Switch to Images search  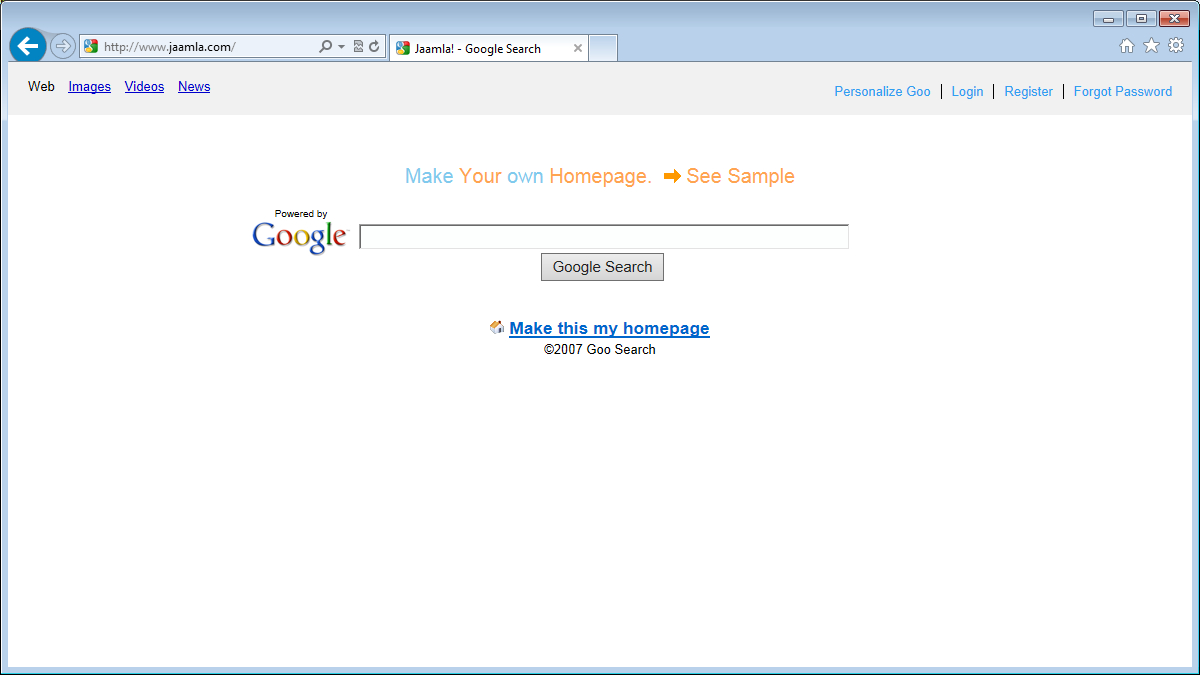[90, 87]
